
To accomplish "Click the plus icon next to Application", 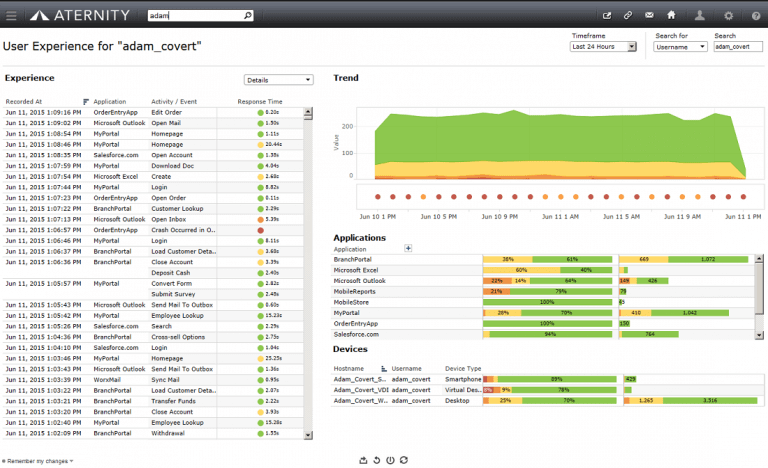I will pyautogui.click(x=408, y=248).
